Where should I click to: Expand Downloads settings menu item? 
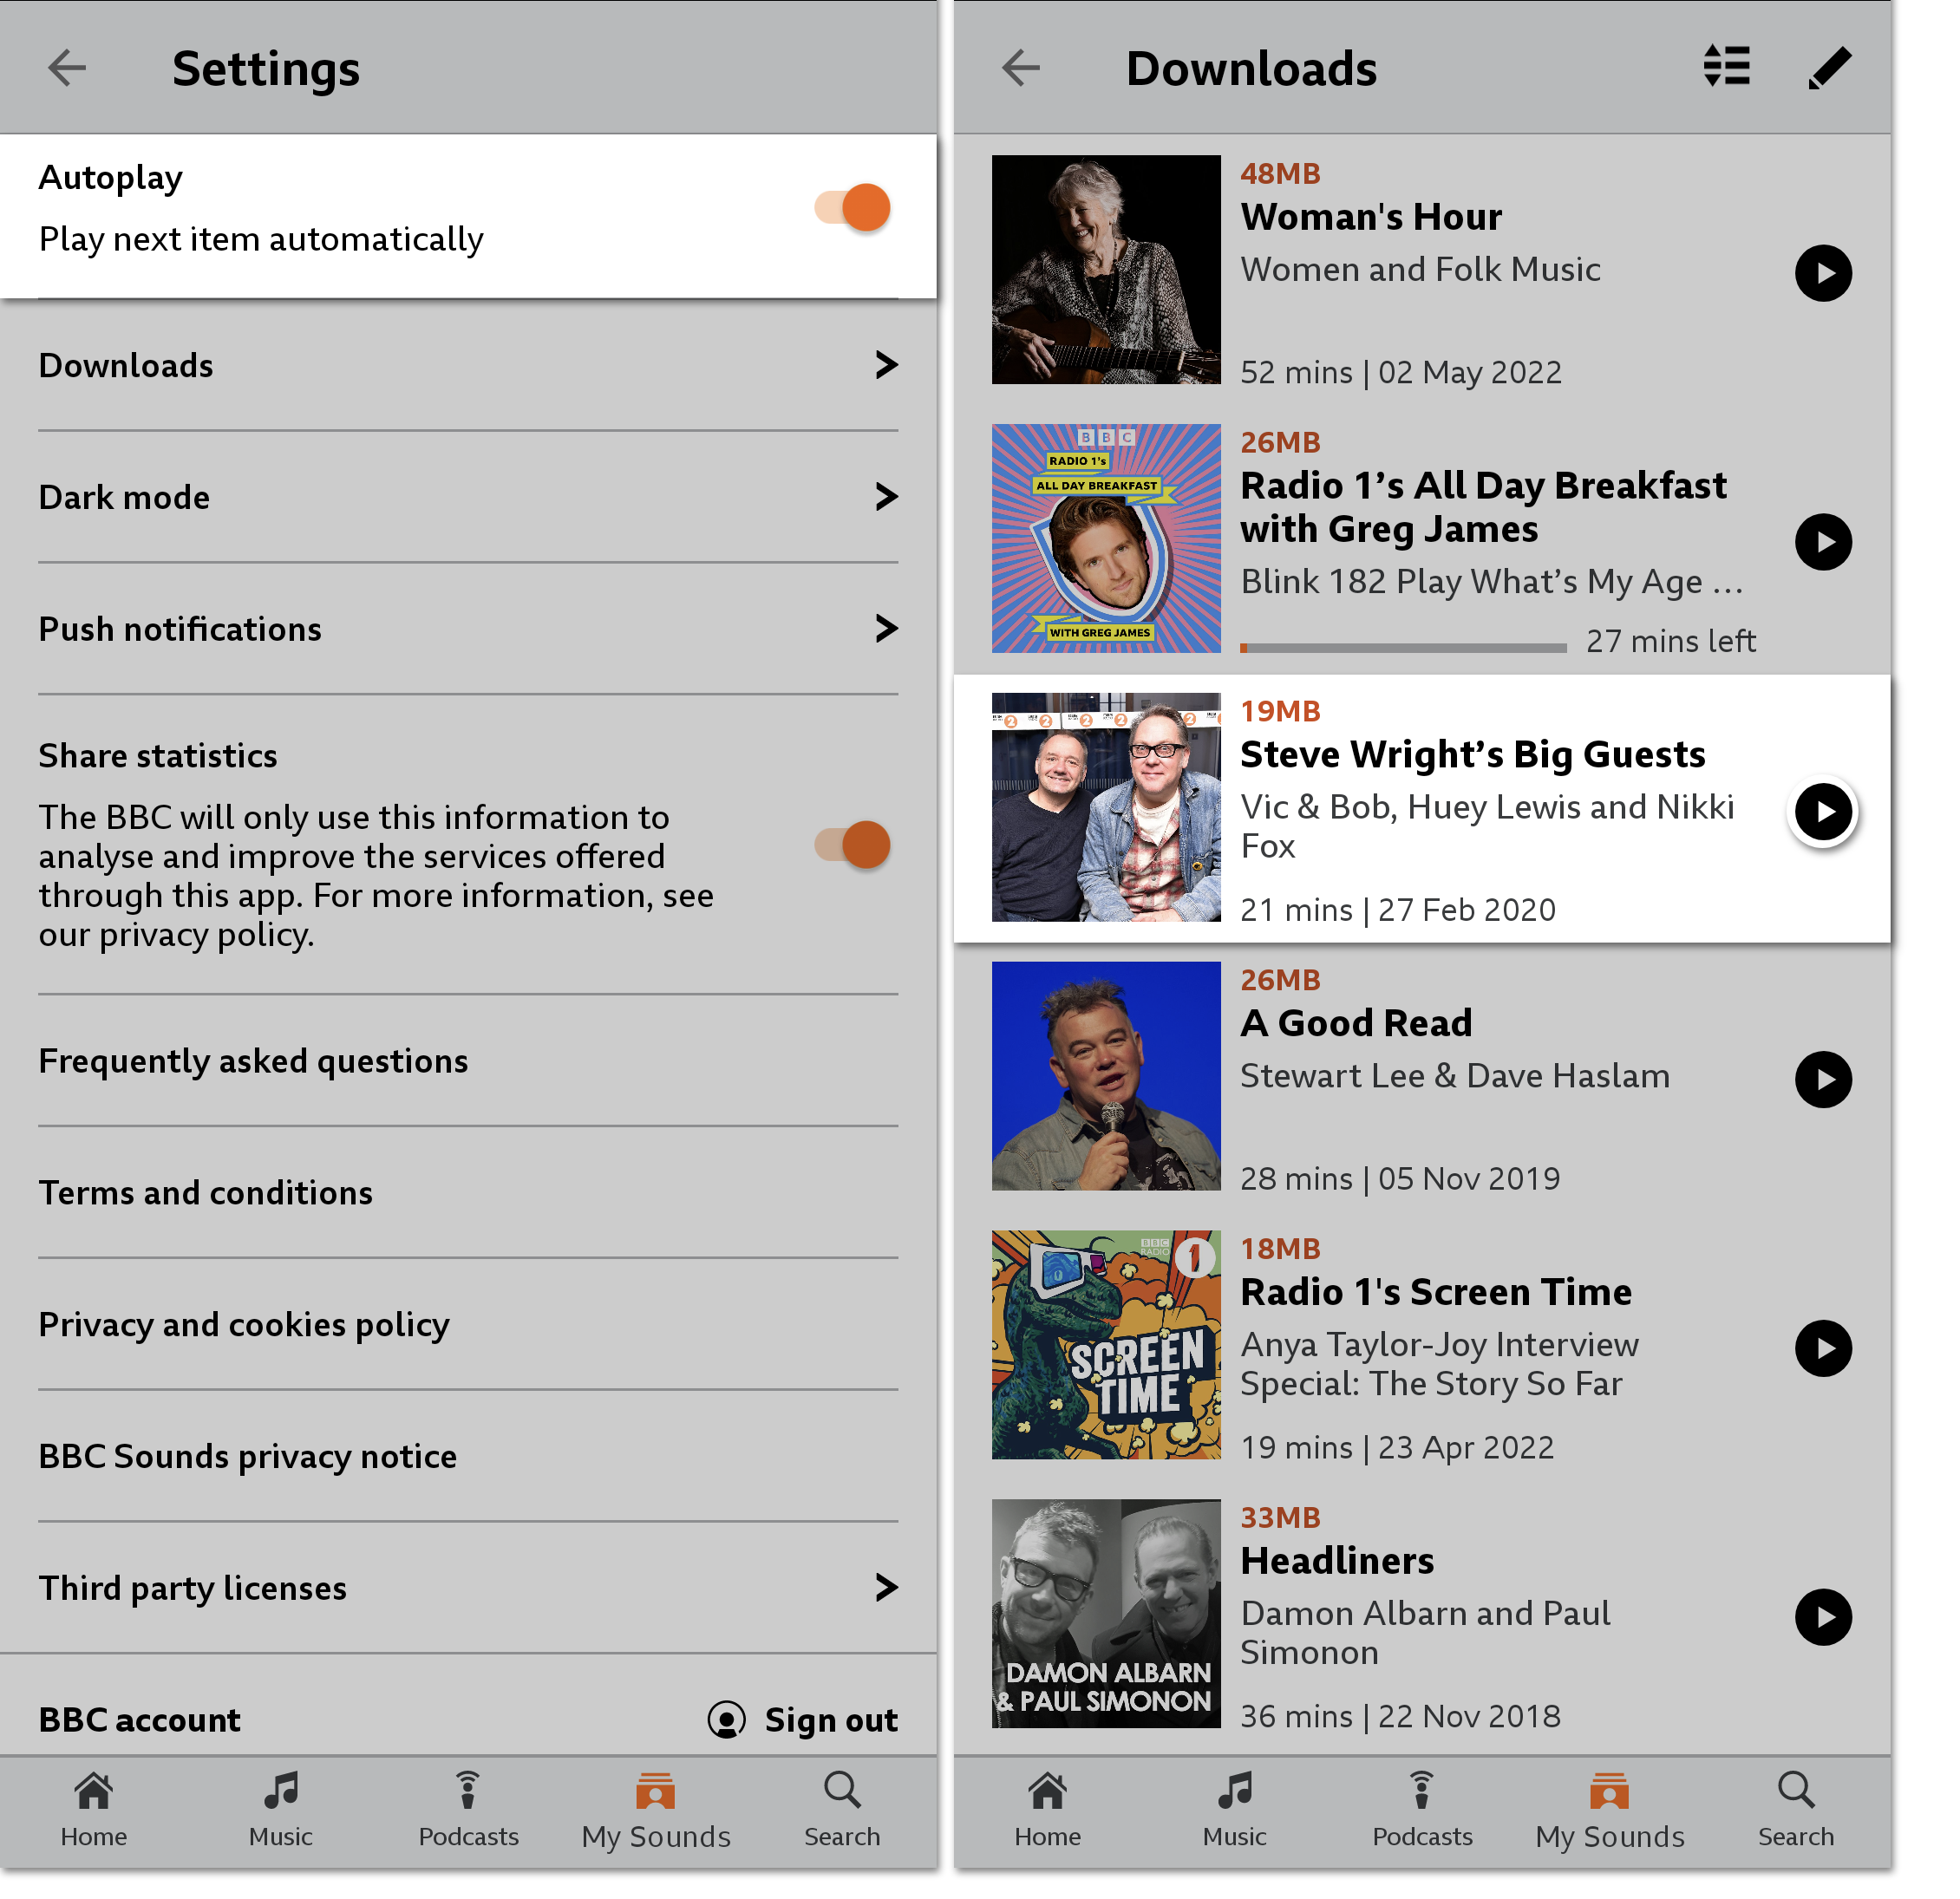(x=471, y=366)
